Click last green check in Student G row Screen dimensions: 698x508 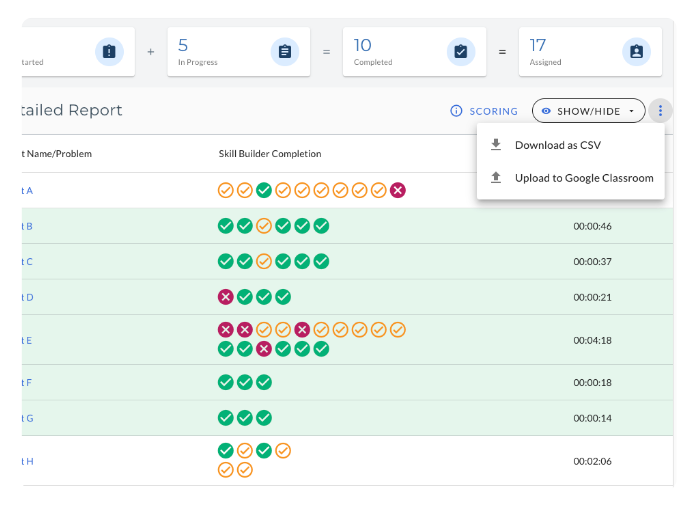click(x=264, y=418)
